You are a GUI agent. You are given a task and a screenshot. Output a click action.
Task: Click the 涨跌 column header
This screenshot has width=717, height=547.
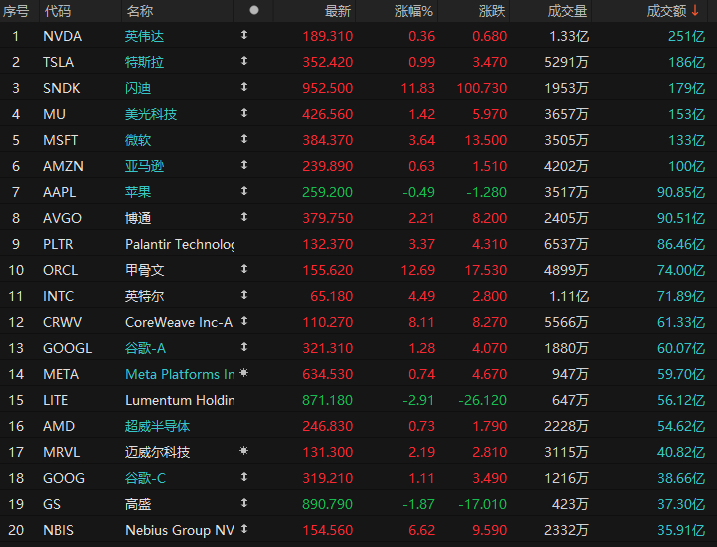click(x=492, y=11)
